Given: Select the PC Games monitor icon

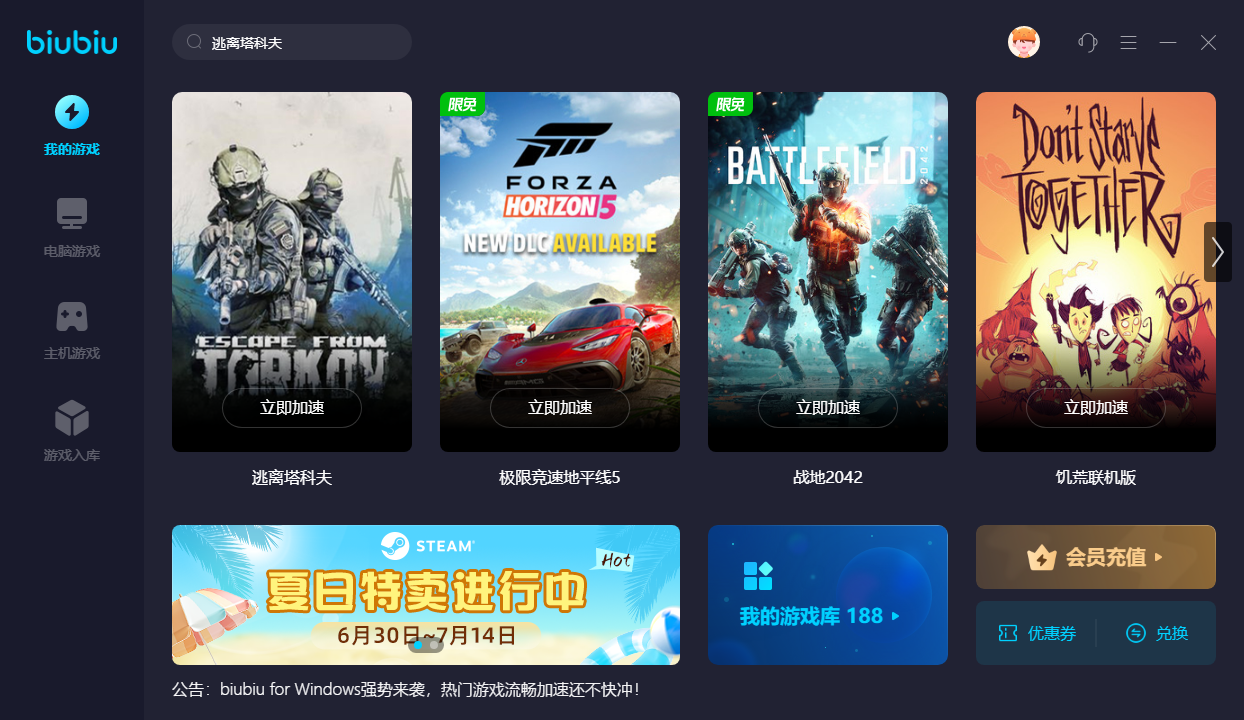Looking at the screenshot, I should [x=72, y=213].
